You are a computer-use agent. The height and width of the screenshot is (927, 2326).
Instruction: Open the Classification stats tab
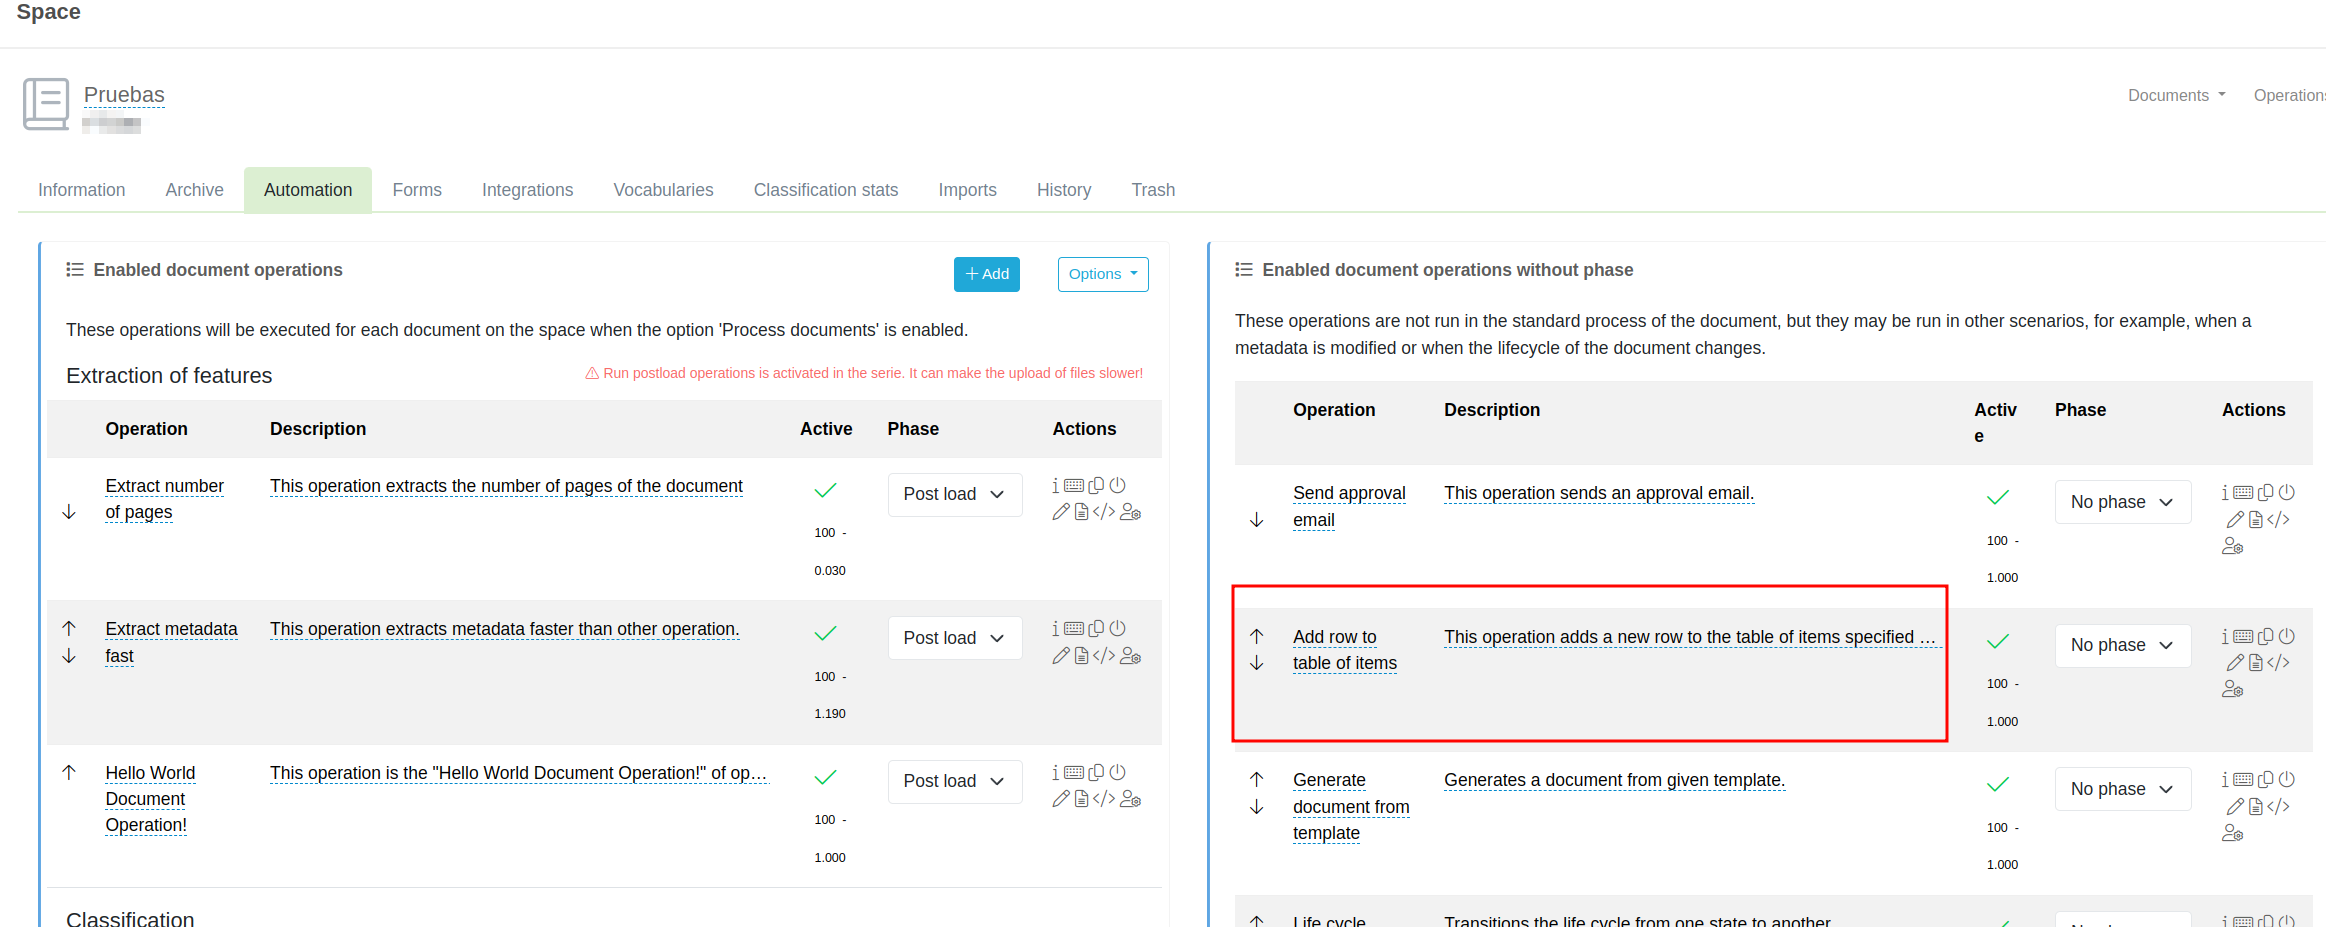(x=825, y=190)
